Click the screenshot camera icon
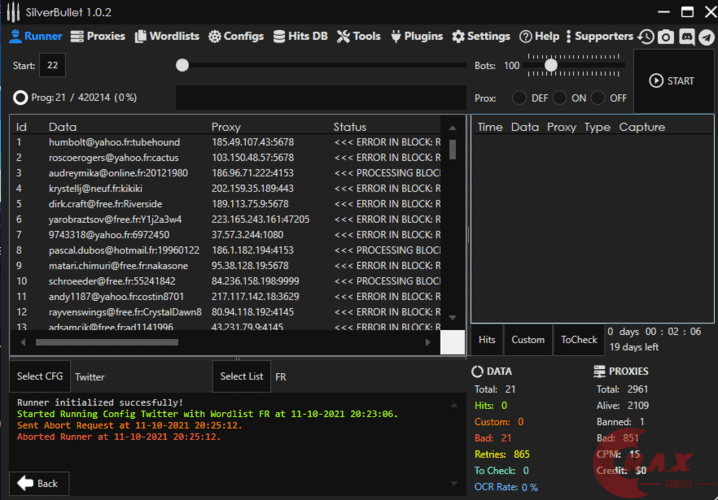 point(667,37)
